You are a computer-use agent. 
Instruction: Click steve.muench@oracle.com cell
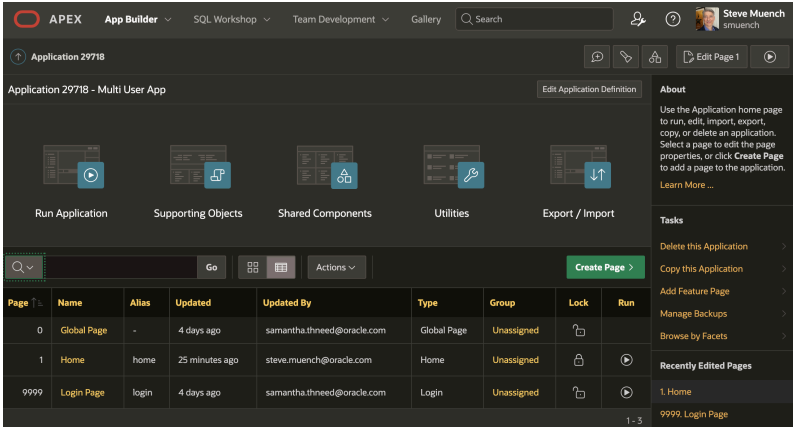(x=318, y=360)
